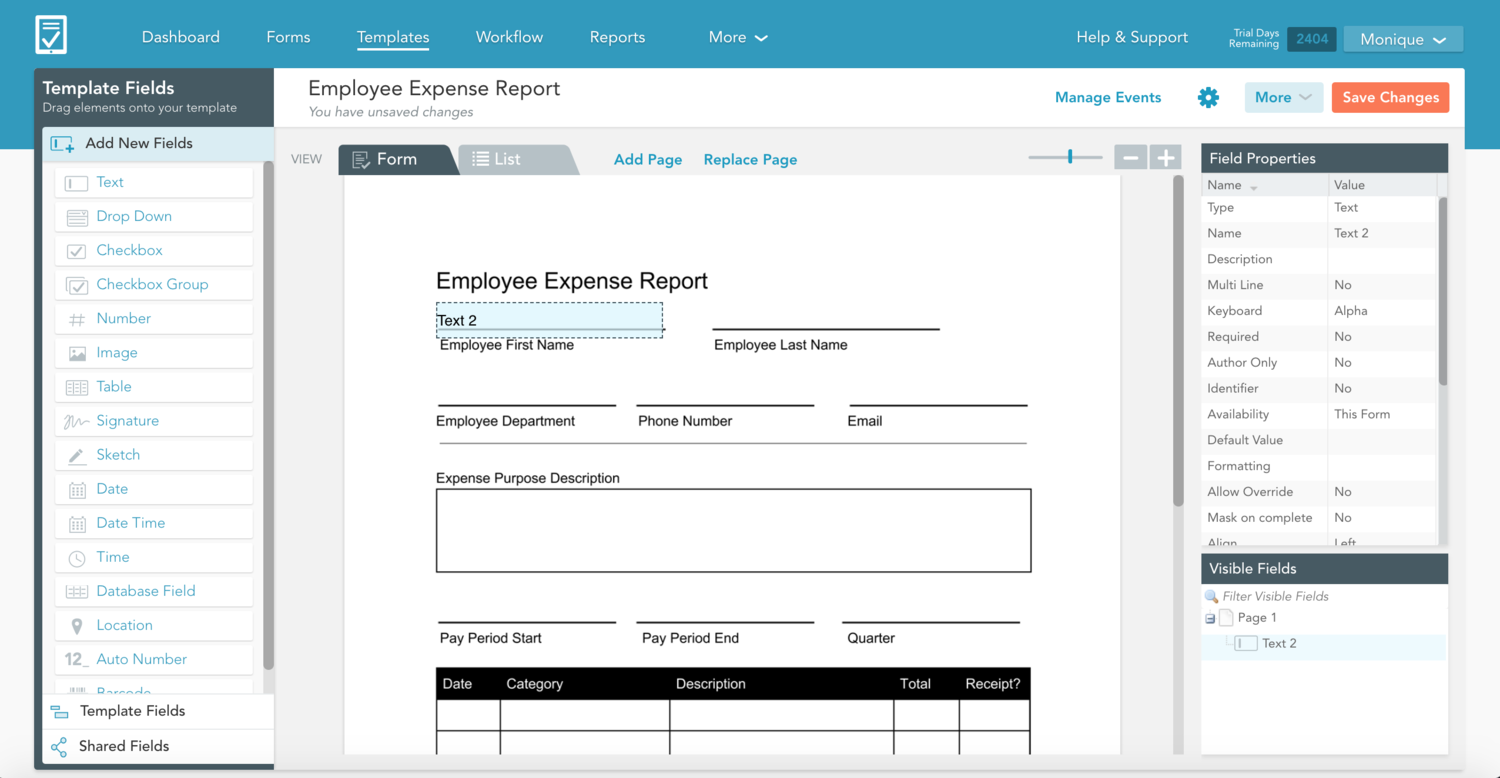This screenshot has height=778, width=1500.
Task: Open the More dropdown beside Save Changes
Action: coord(1283,97)
